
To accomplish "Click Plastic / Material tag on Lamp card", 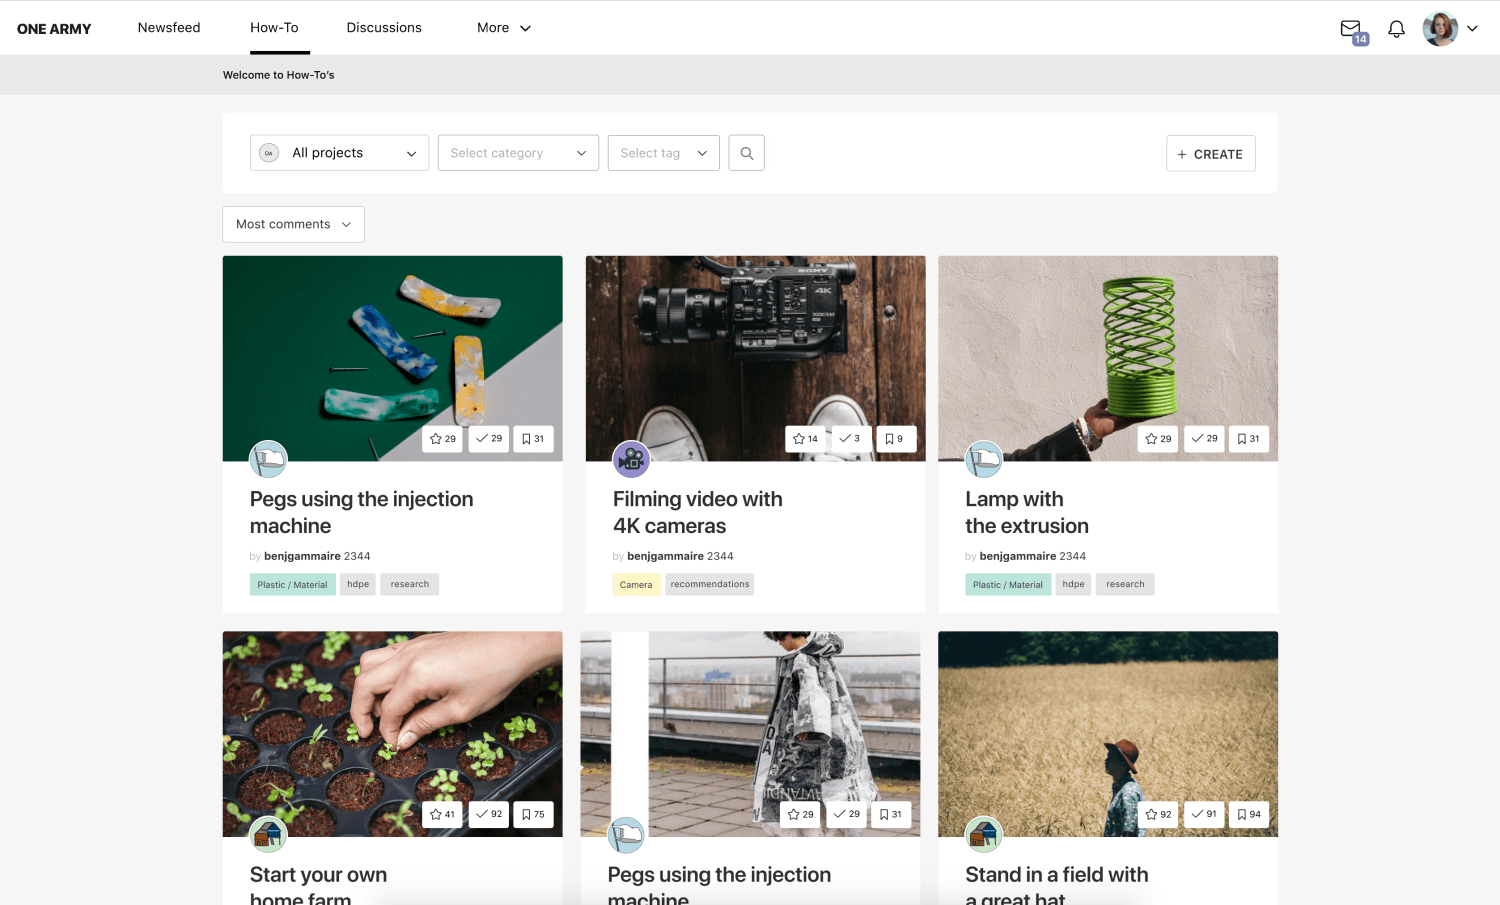I will (1008, 585).
